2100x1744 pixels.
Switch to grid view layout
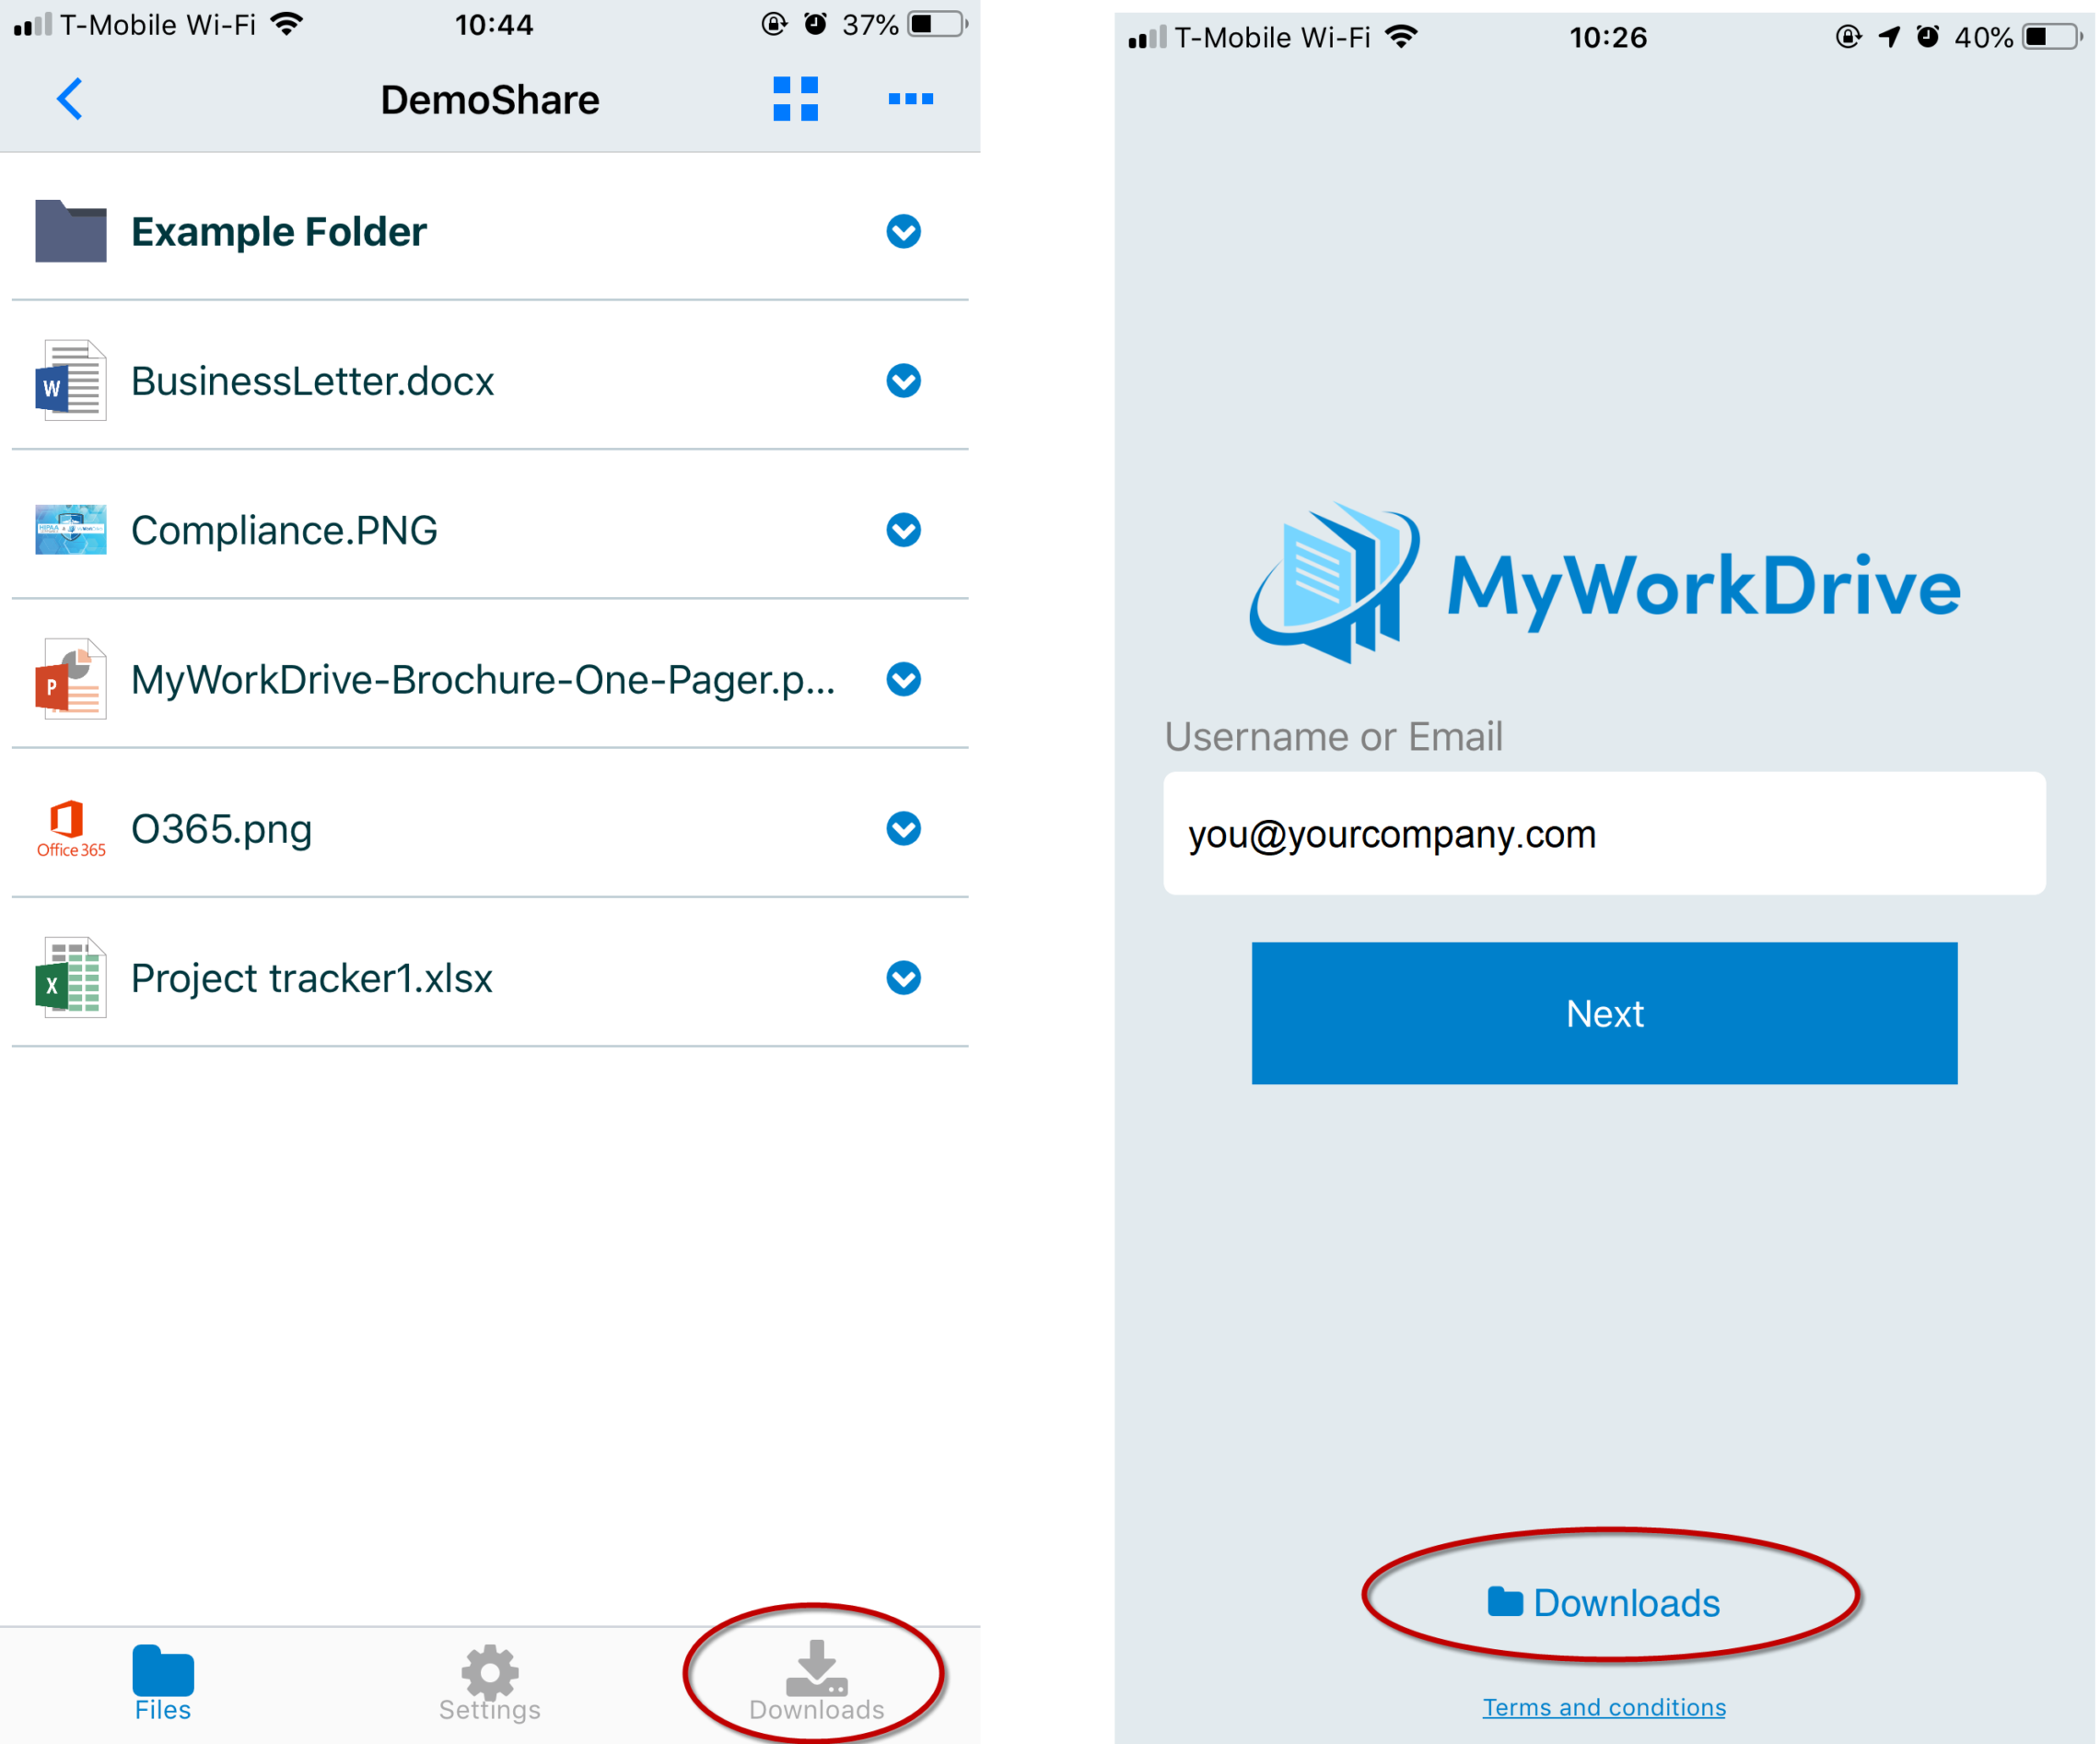[x=795, y=99]
